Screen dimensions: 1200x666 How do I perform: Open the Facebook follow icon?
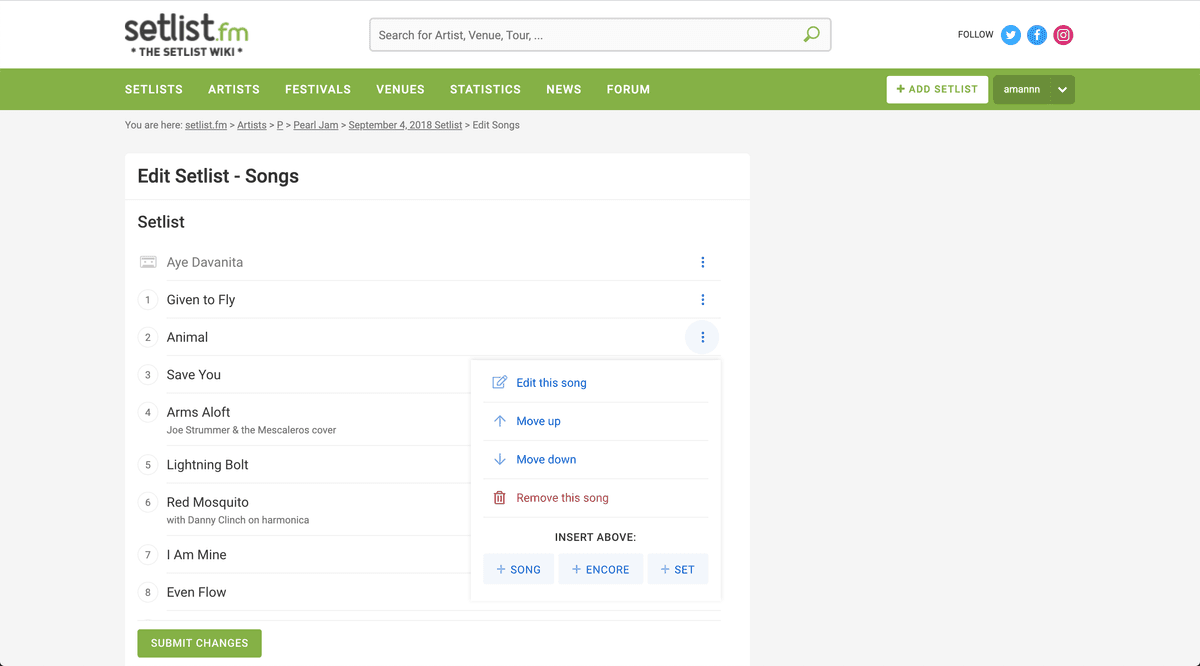point(1037,35)
